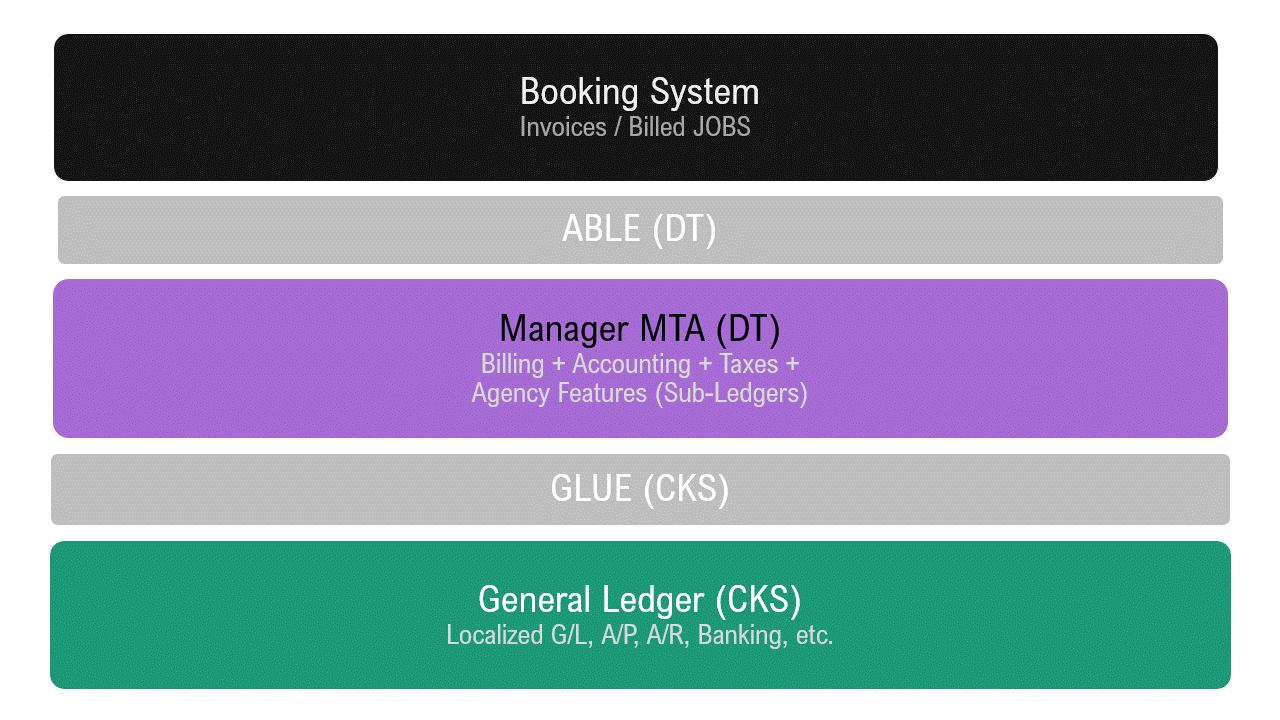Image resolution: width=1280 pixels, height=720 pixels.
Task: Select the word Billing in the purple box
Action: click(x=512, y=364)
